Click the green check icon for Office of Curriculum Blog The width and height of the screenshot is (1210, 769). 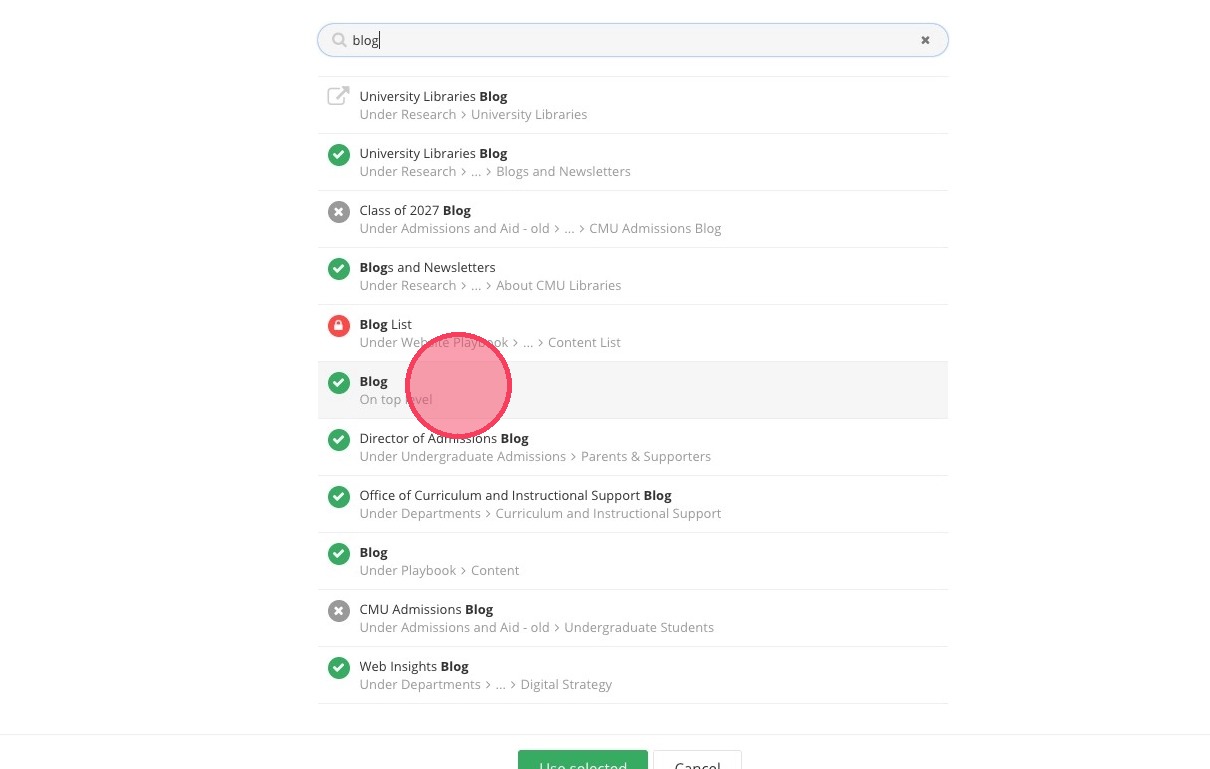point(339,497)
